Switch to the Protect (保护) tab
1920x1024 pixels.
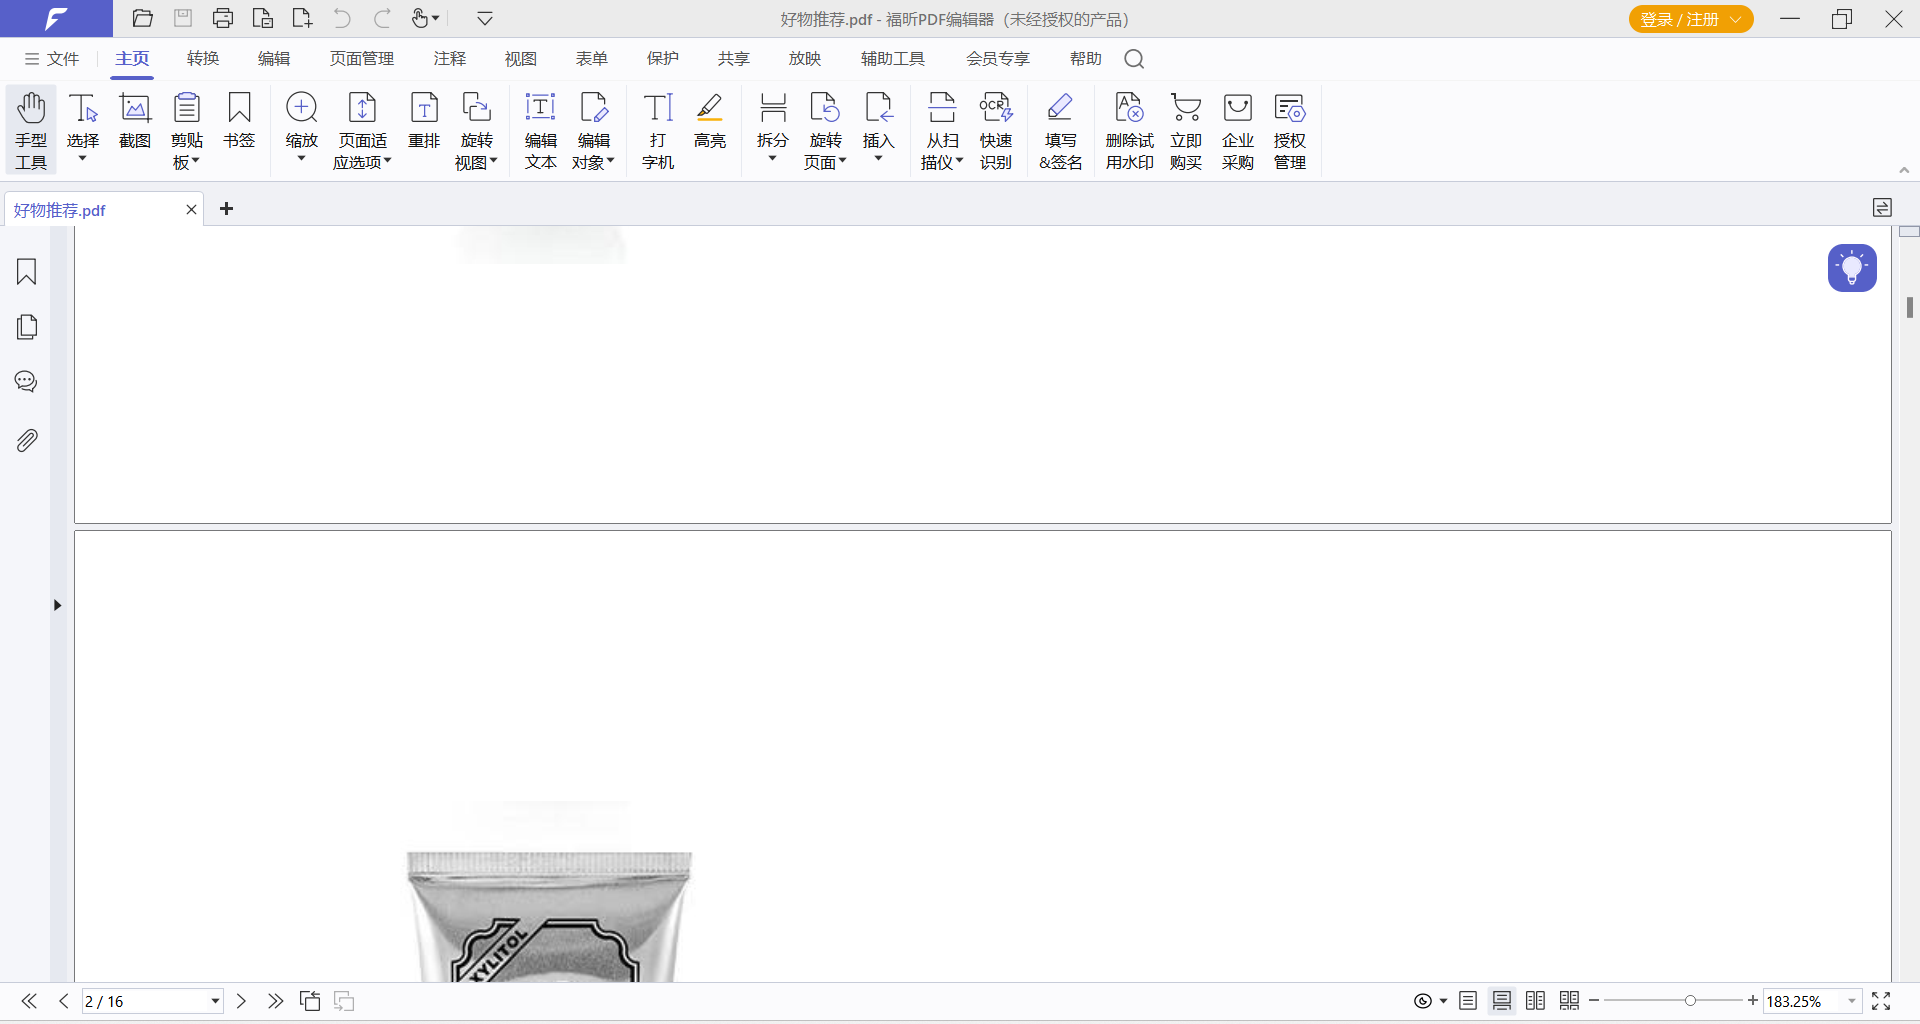click(663, 59)
